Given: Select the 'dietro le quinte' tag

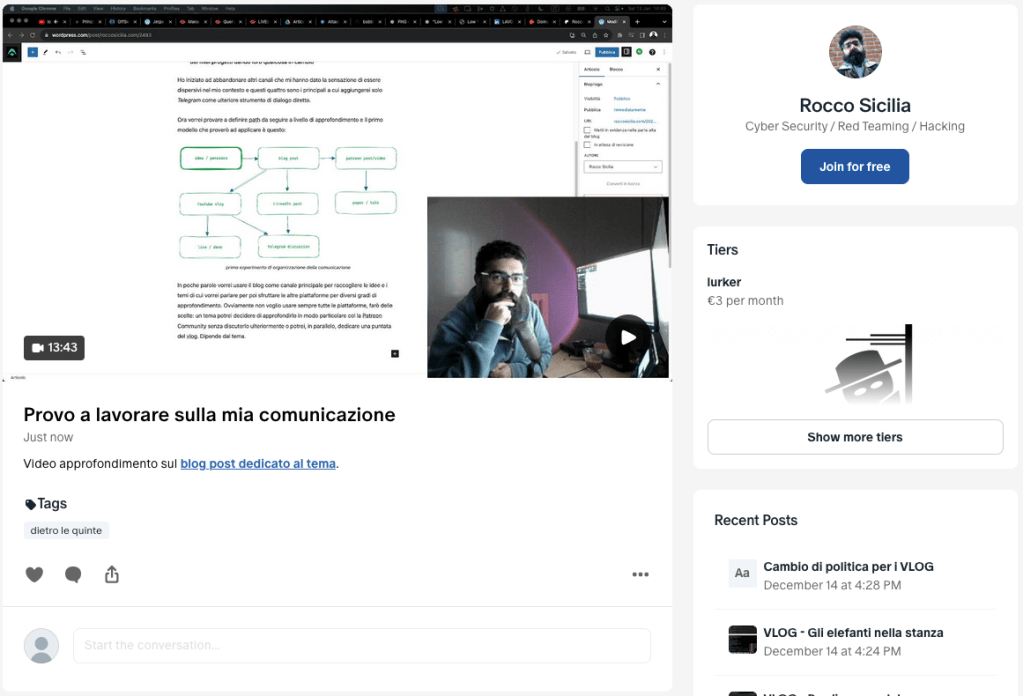Looking at the screenshot, I should (x=66, y=530).
